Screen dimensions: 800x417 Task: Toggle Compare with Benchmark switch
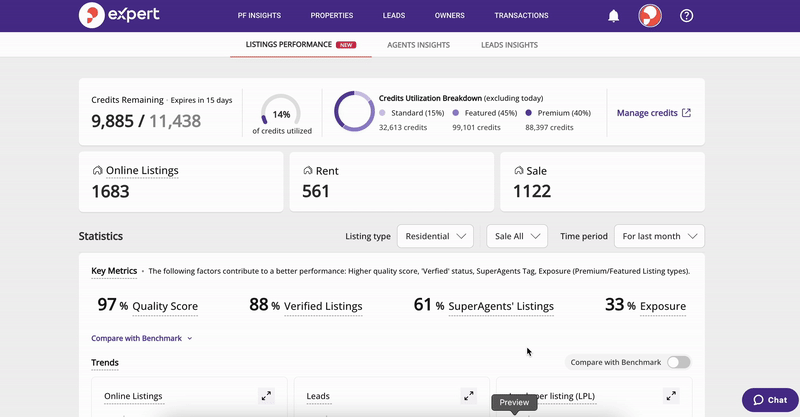coord(678,362)
